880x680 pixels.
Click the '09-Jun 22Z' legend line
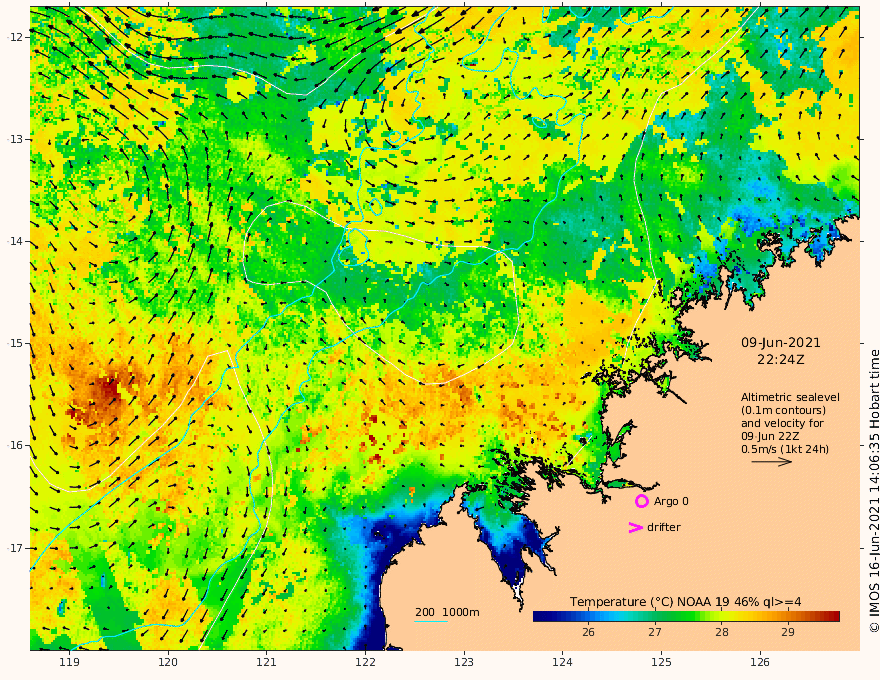[770, 436]
